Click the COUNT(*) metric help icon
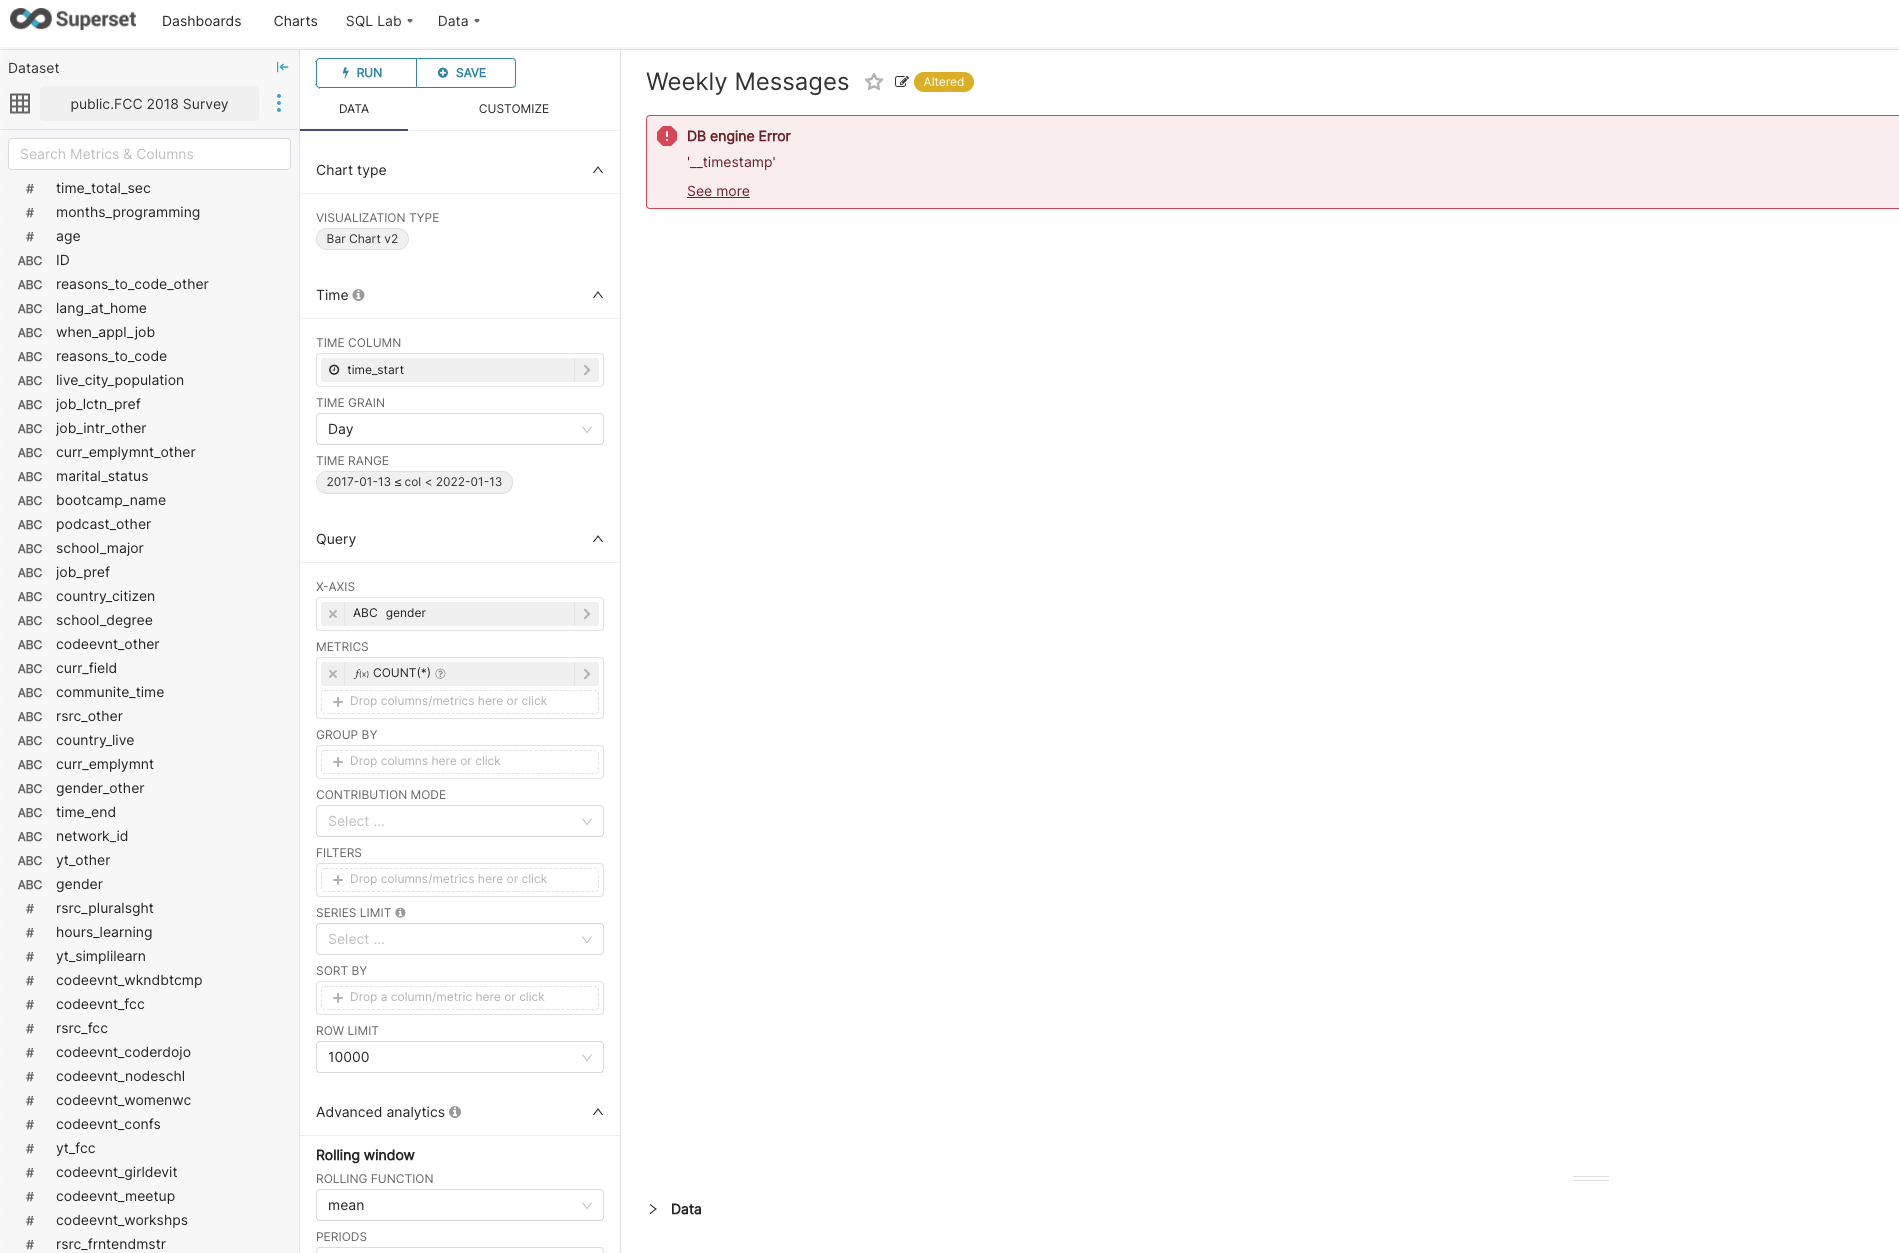 pyautogui.click(x=440, y=674)
